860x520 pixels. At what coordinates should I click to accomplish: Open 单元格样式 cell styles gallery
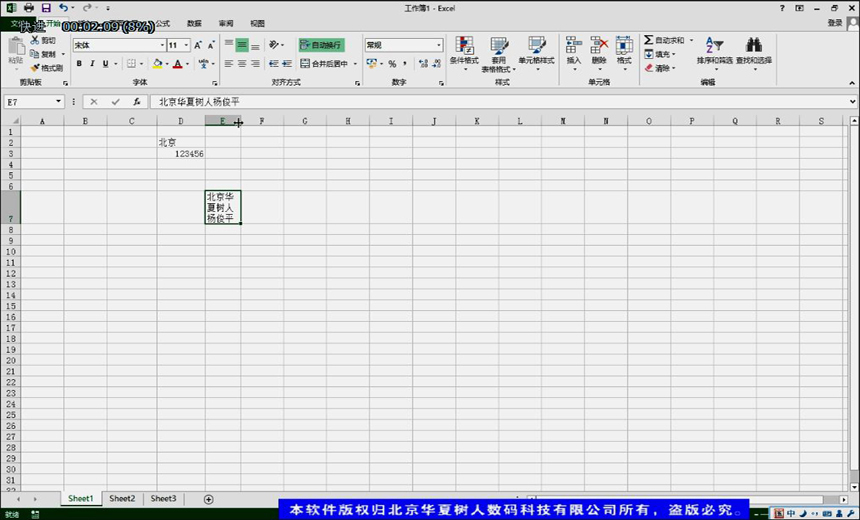click(x=536, y=54)
